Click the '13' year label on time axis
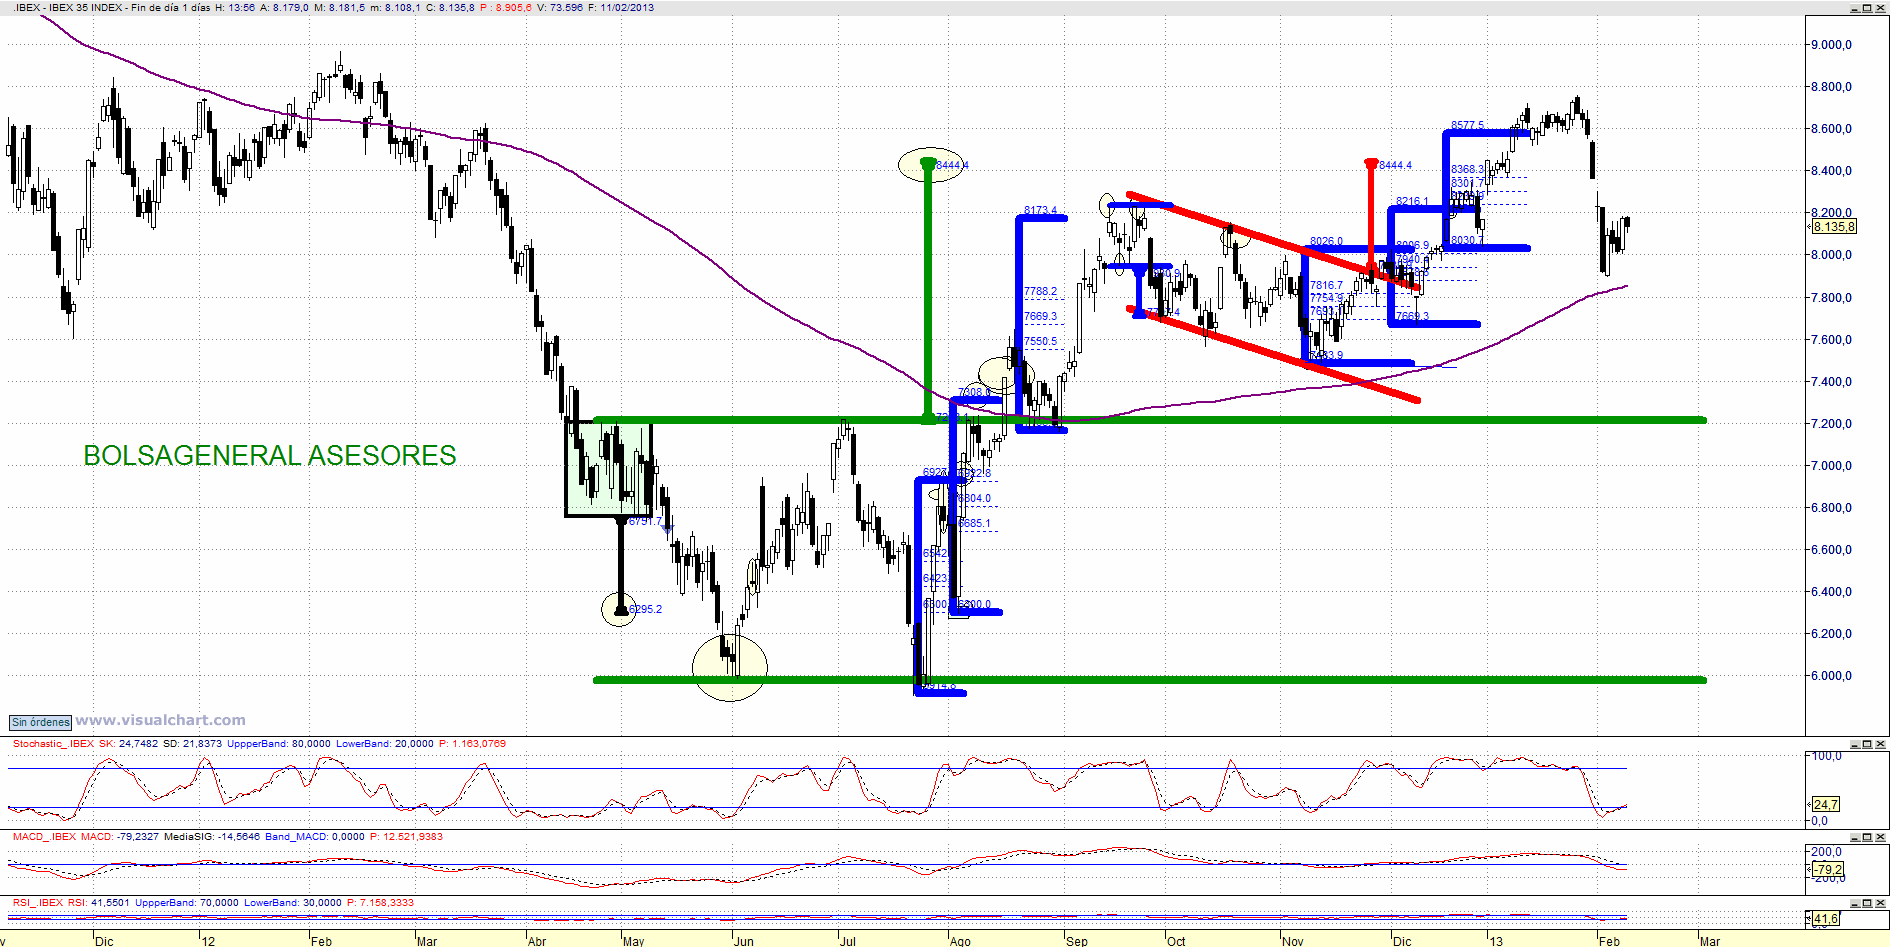 point(1496,941)
